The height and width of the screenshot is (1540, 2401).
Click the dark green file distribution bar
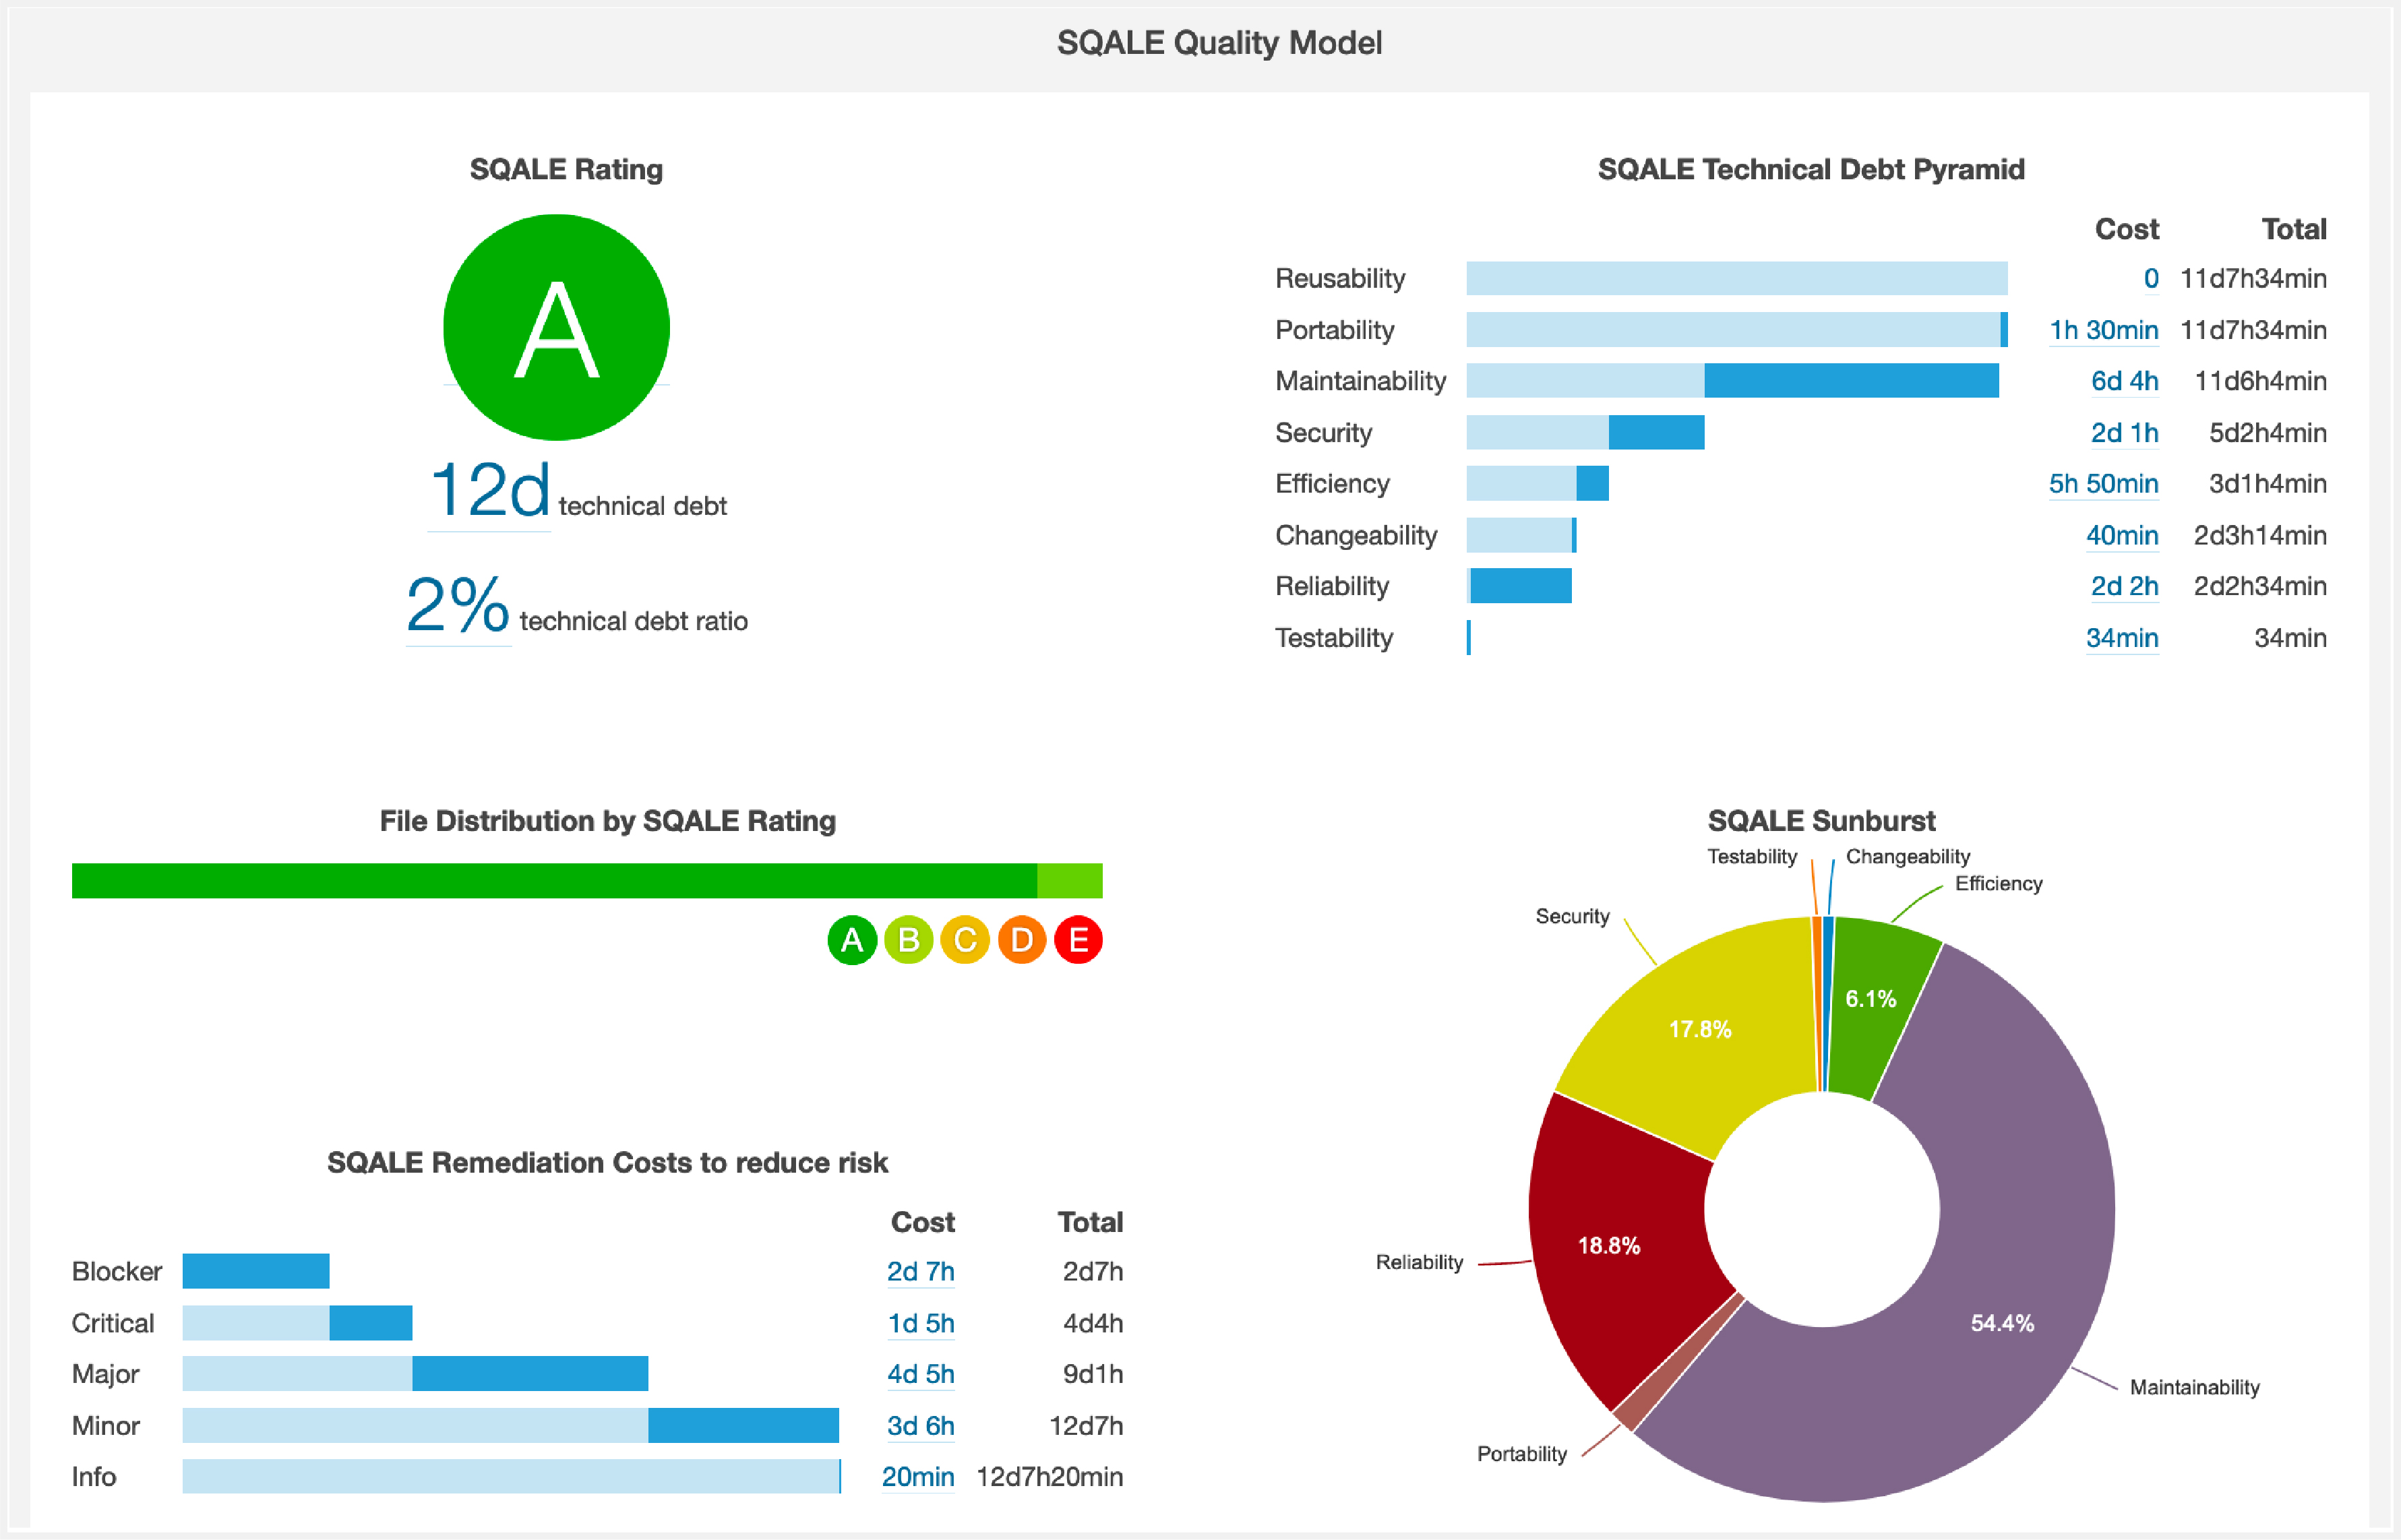tap(554, 881)
